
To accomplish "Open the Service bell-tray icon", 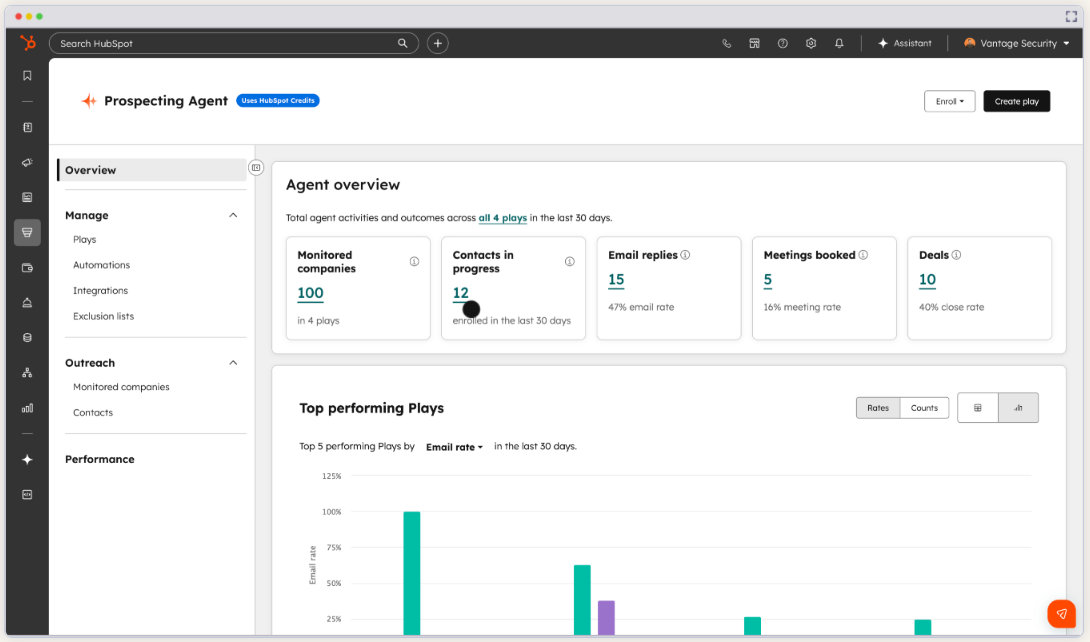I will click(x=27, y=302).
